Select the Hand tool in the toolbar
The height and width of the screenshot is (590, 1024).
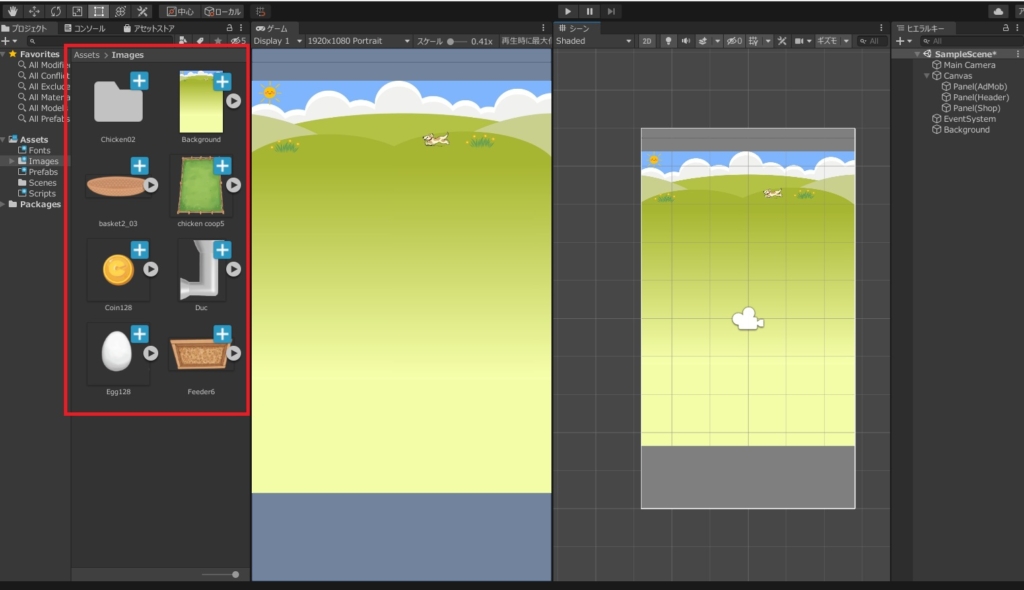[11, 11]
